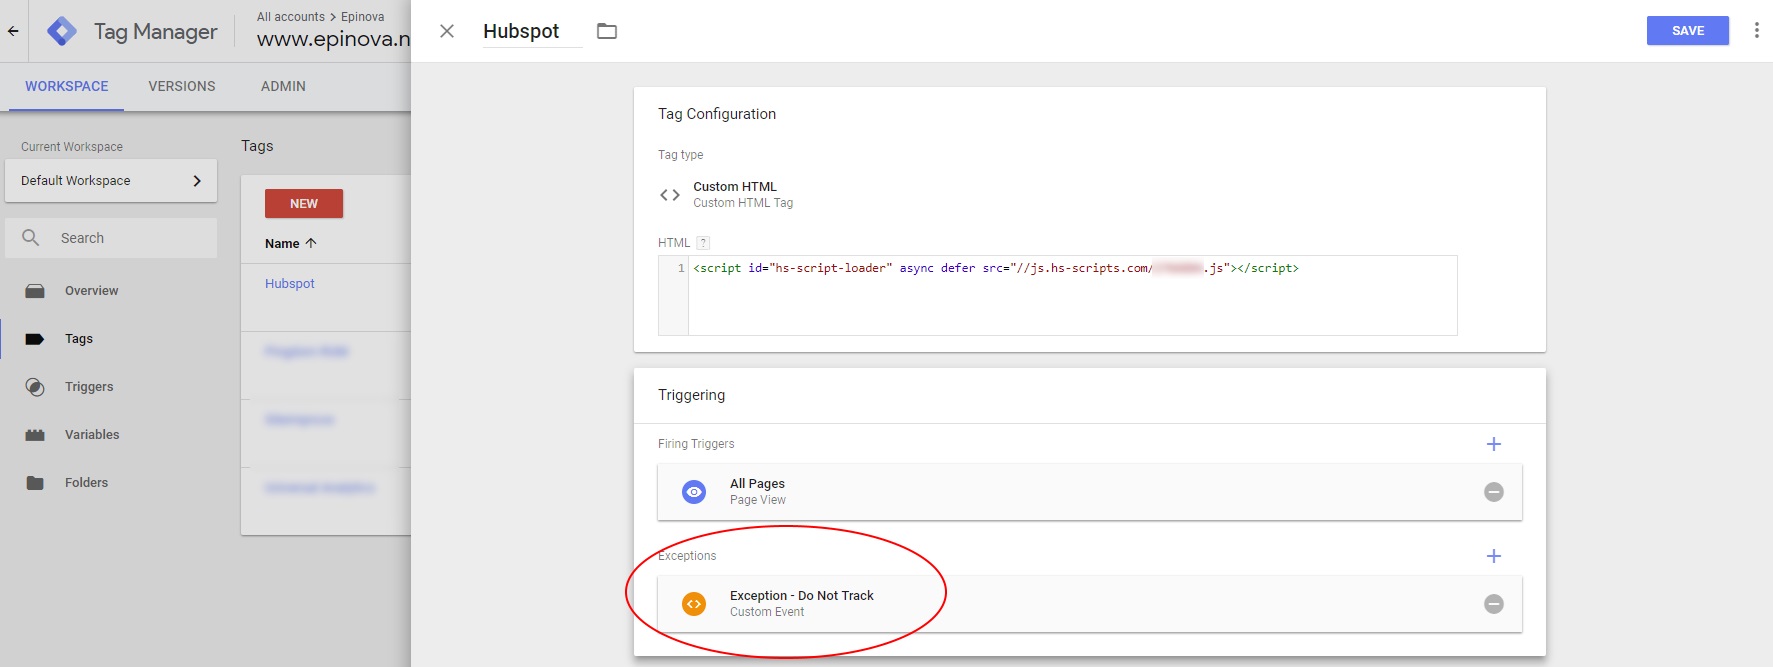
Task: Click the HTML help question mark icon
Action: (703, 243)
